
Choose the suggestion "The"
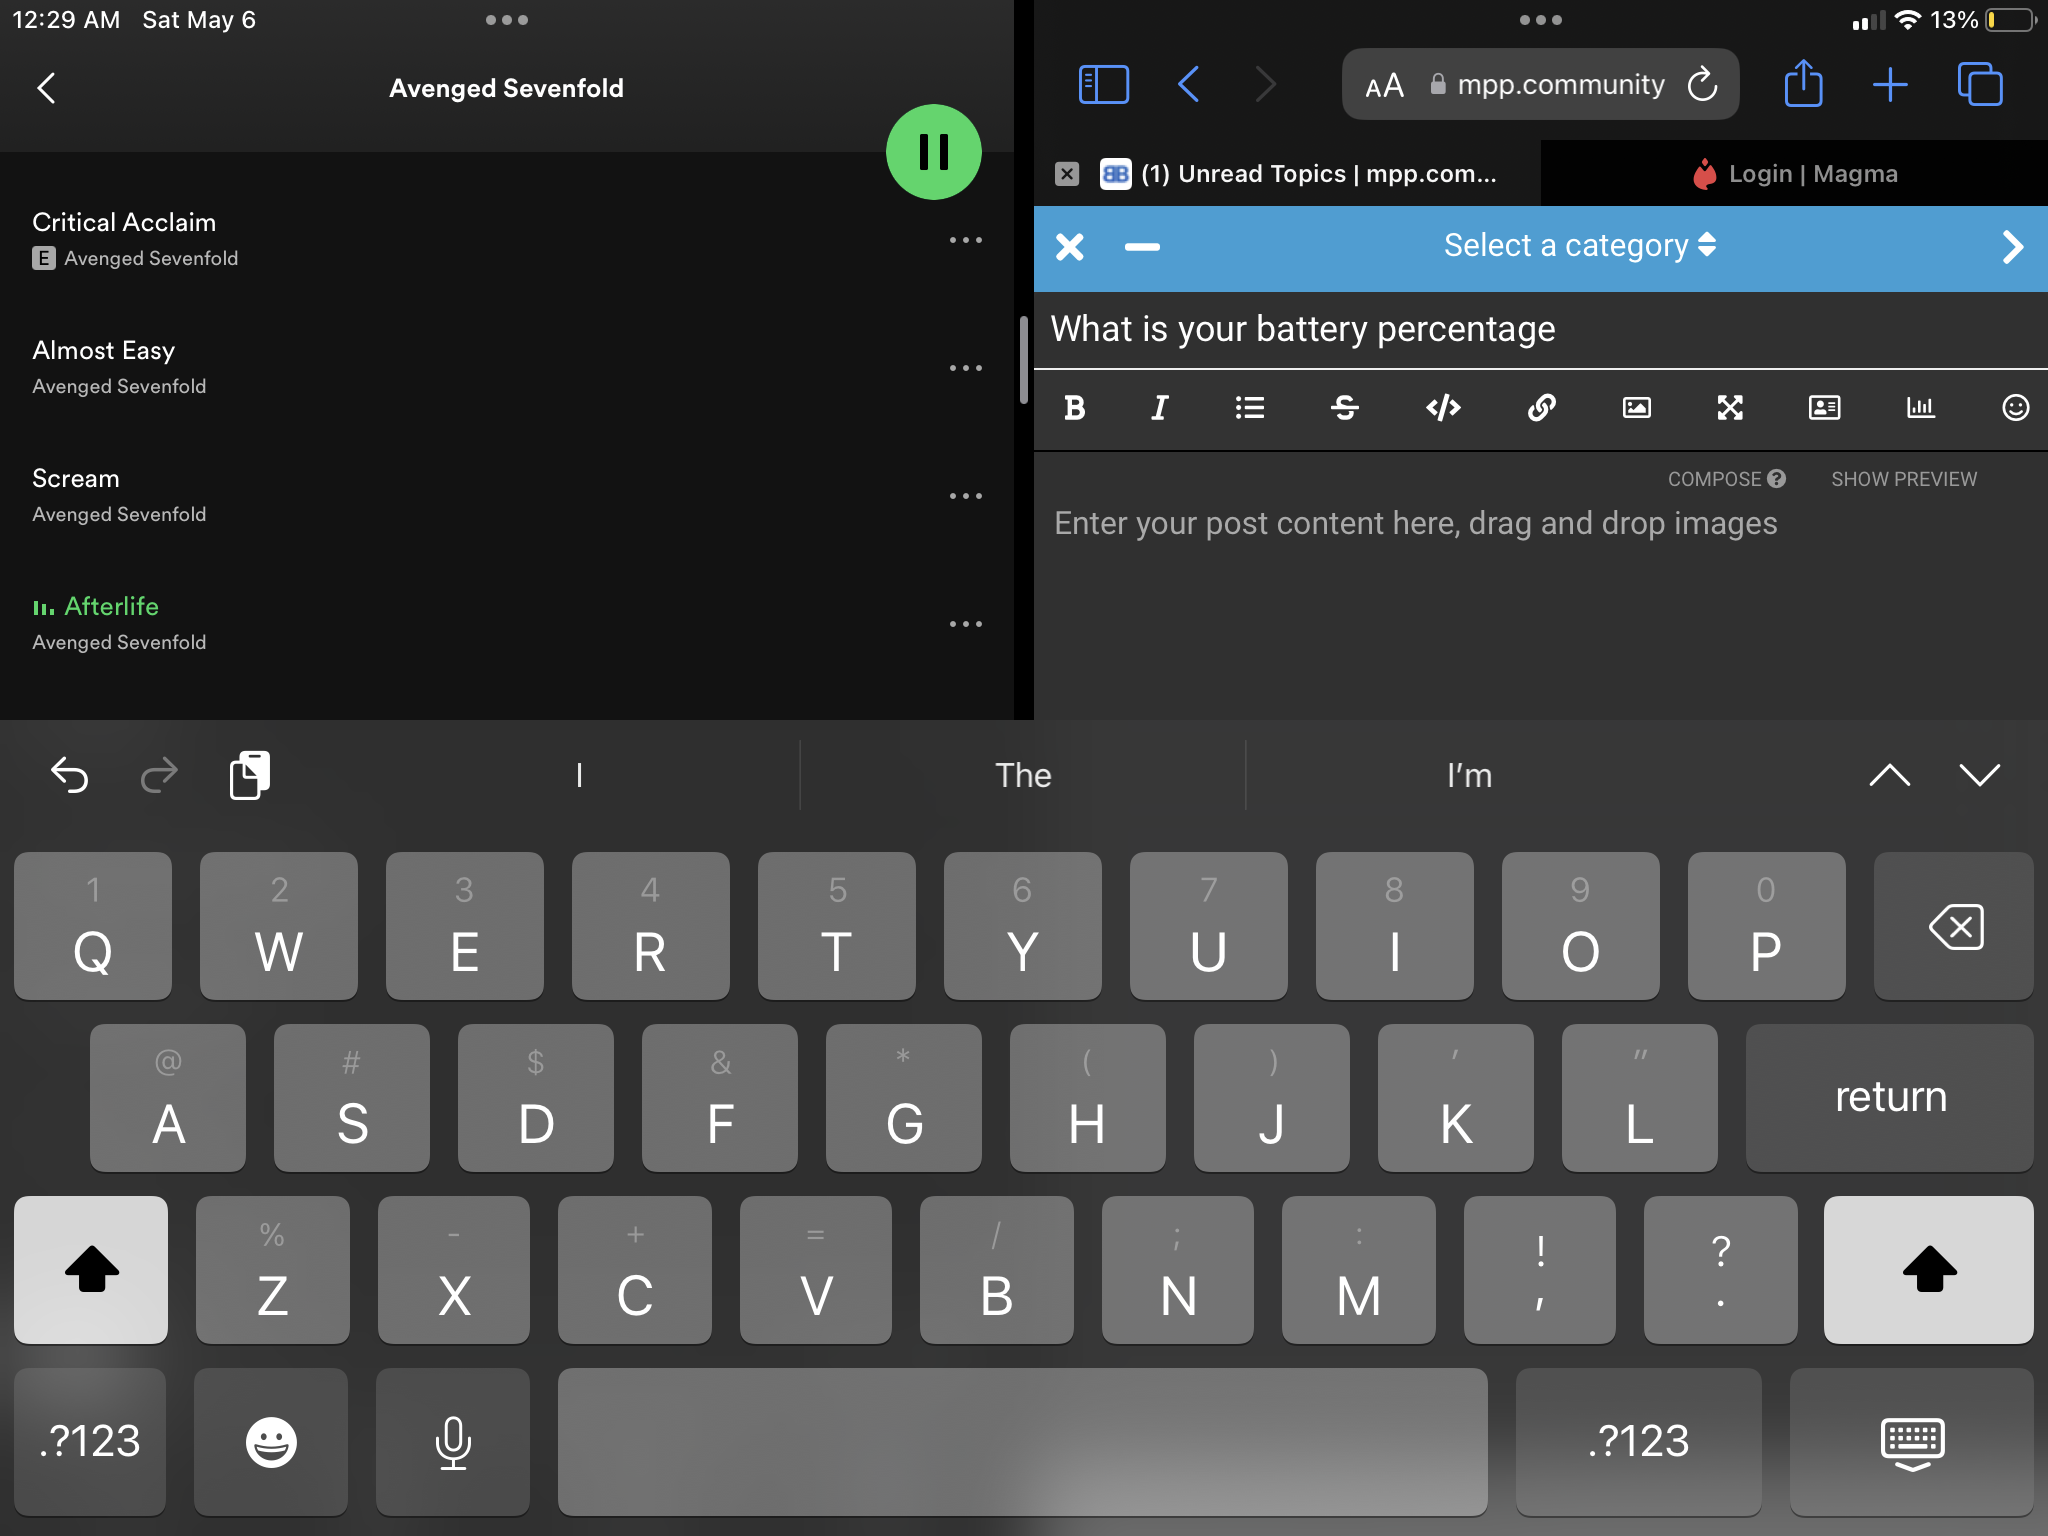click(x=1023, y=775)
